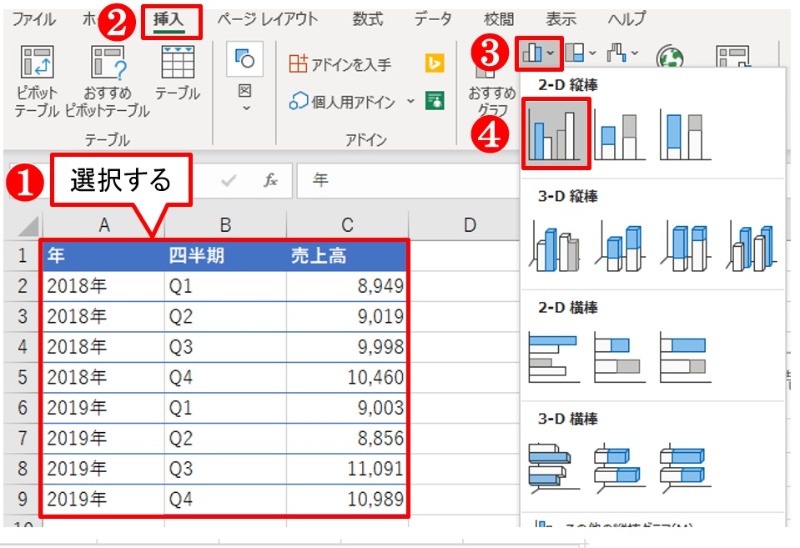
Task: Click header cell 四半期
Action: pyautogui.click(x=225, y=256)
